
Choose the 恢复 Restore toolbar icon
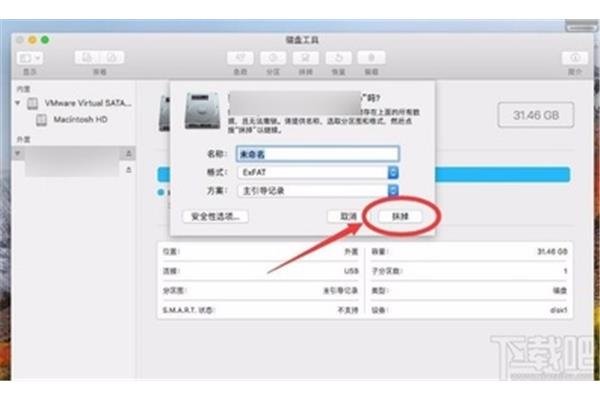coord(338,58)
